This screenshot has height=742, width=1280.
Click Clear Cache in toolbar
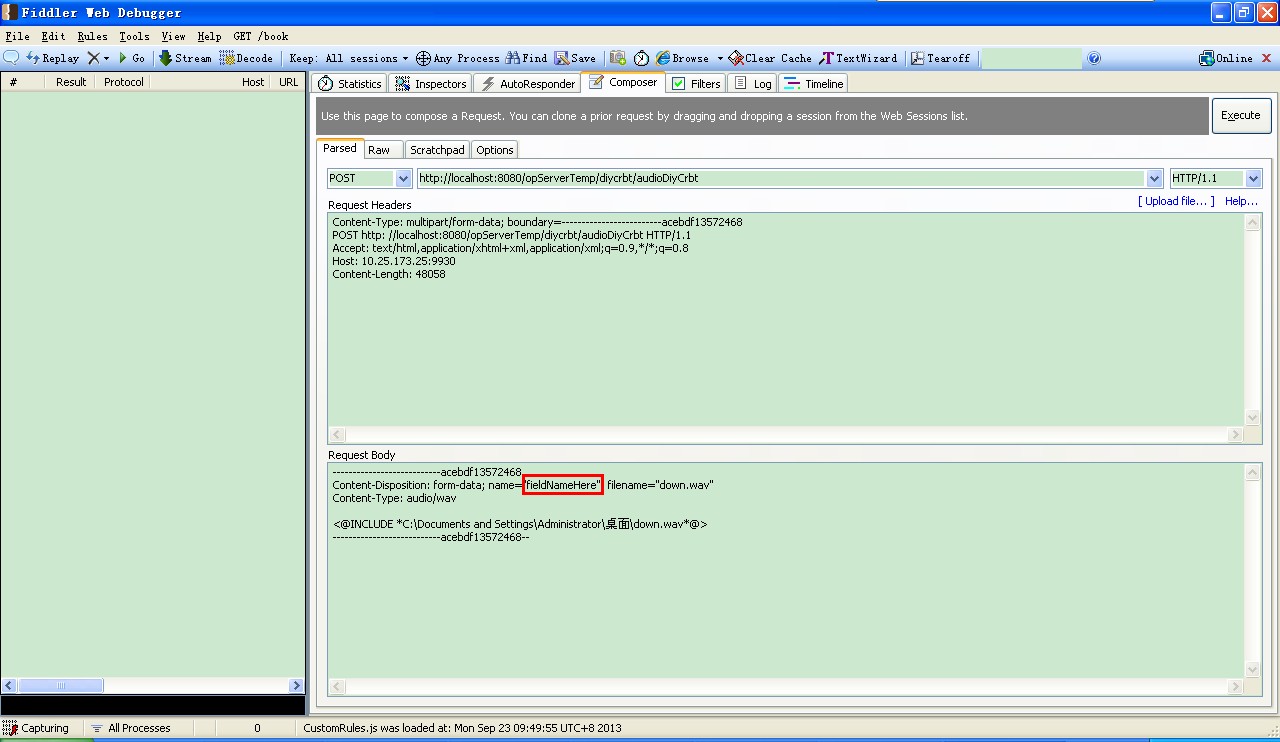tap(770, 58)
